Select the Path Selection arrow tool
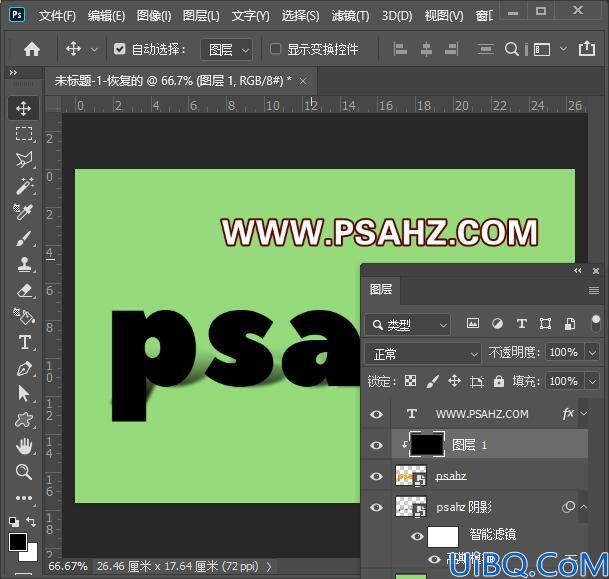This screenshot has height=579, width=609. click(24, 394)
